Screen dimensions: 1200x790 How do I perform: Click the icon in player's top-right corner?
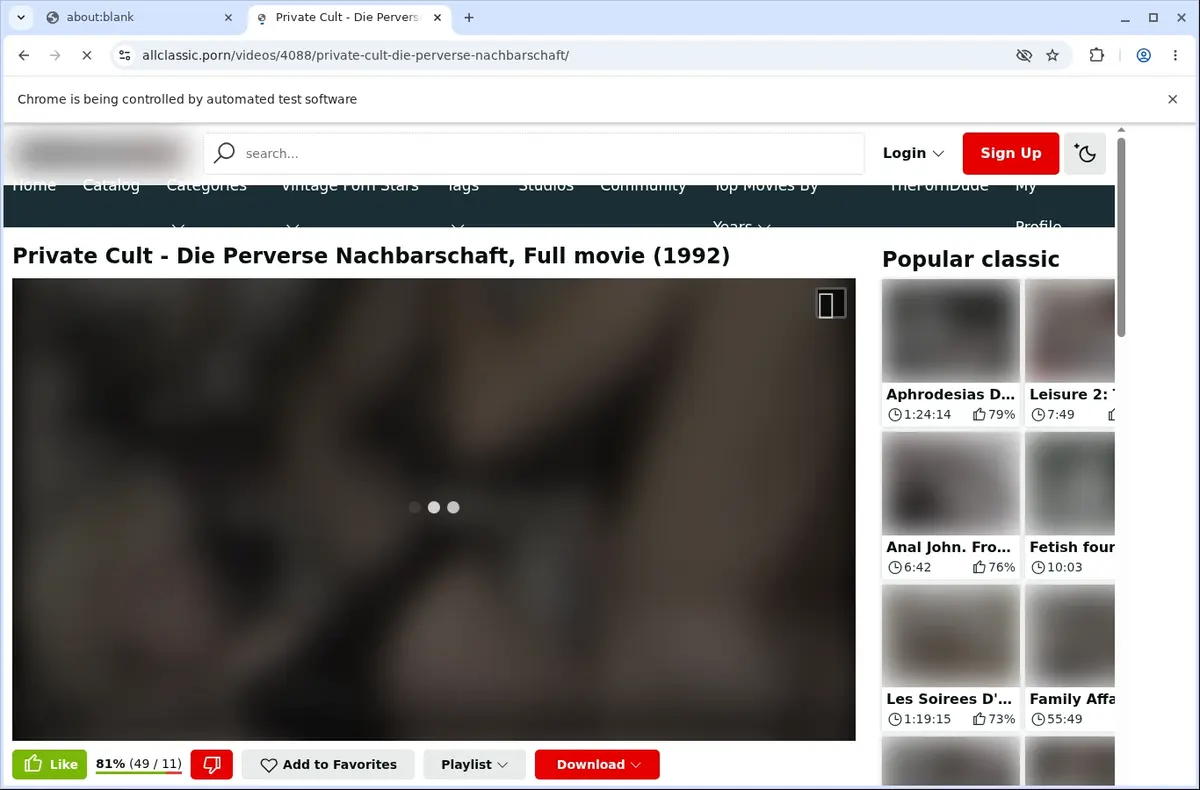(x=830, y=303)
